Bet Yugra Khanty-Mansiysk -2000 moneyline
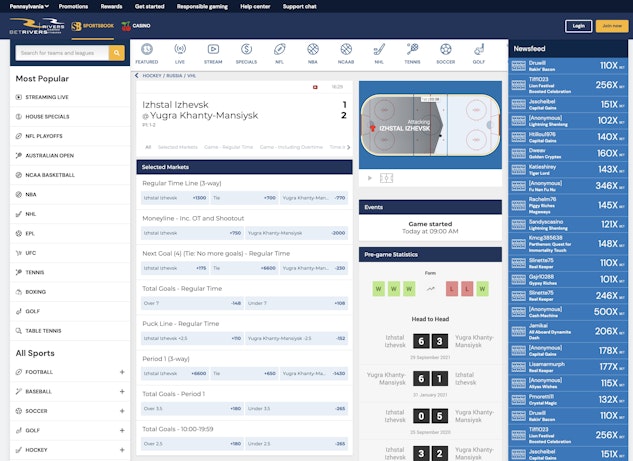The width and height of the screenshot is (633, 461). (x=296, y=233)
